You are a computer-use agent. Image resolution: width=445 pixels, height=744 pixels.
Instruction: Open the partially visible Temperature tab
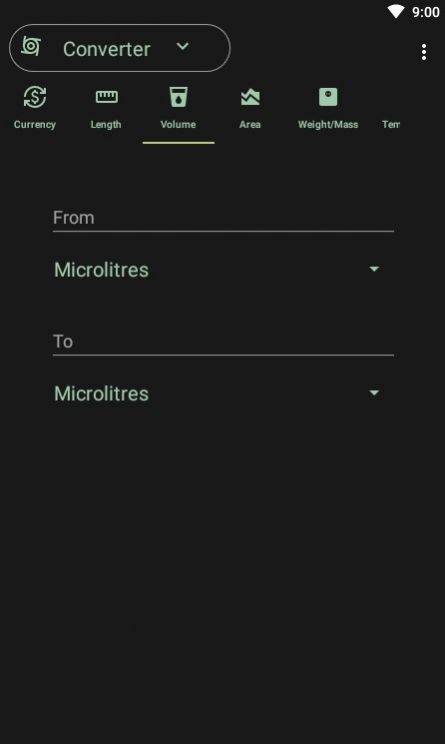(391, 124)
